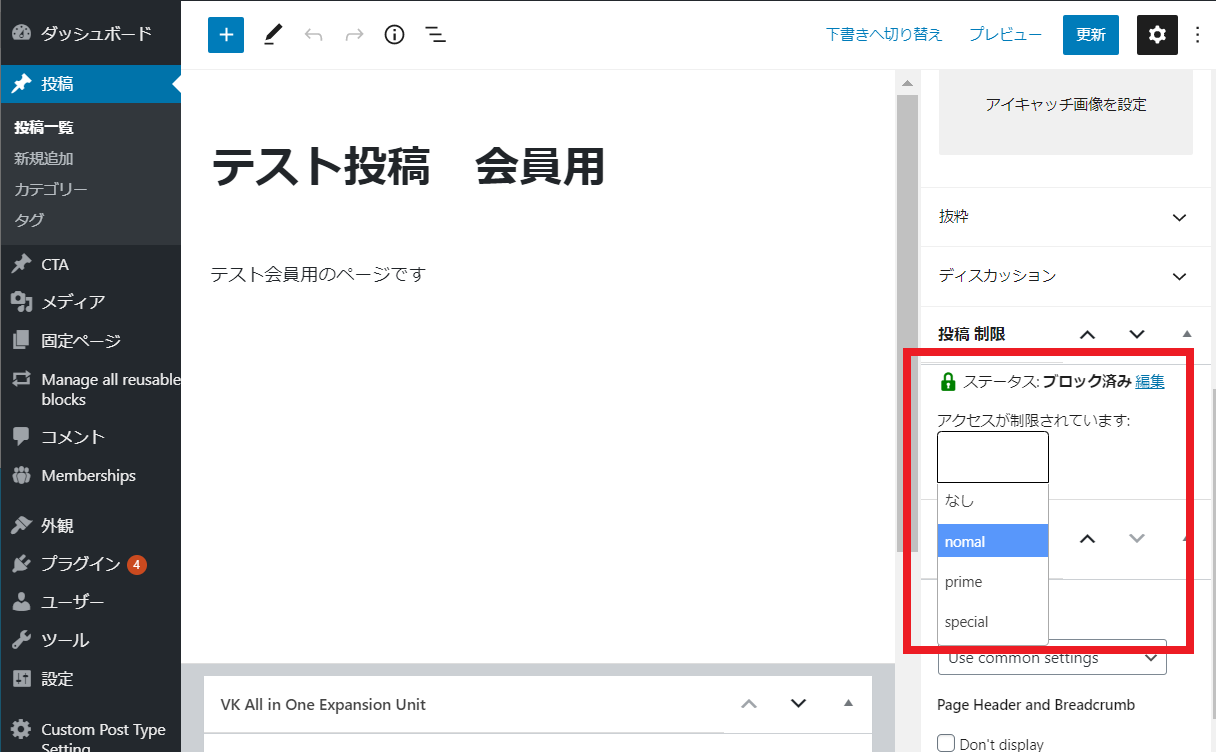The height and width of the screenshot is (752, 1216).
Task: Click the Custom Post Type Setting gear icon
Action: 21,730
